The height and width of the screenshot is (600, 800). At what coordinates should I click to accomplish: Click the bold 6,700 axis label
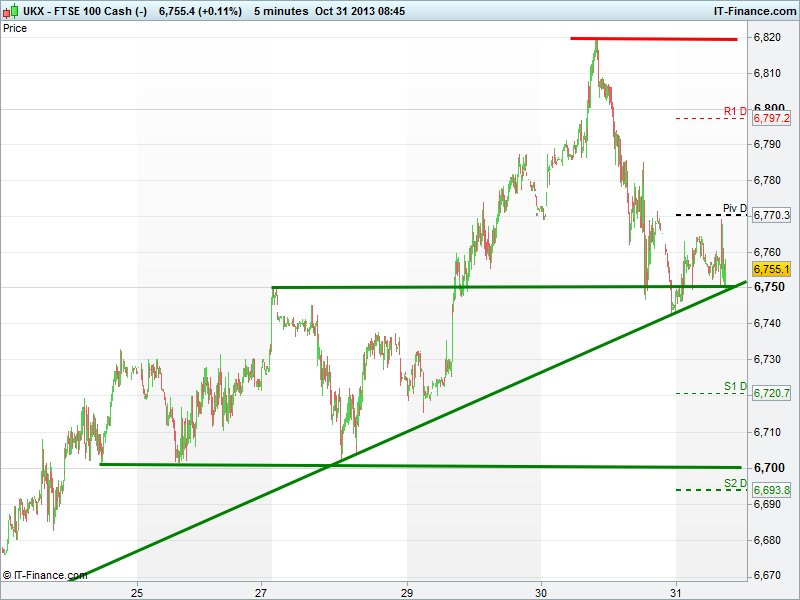coord(769,467)
